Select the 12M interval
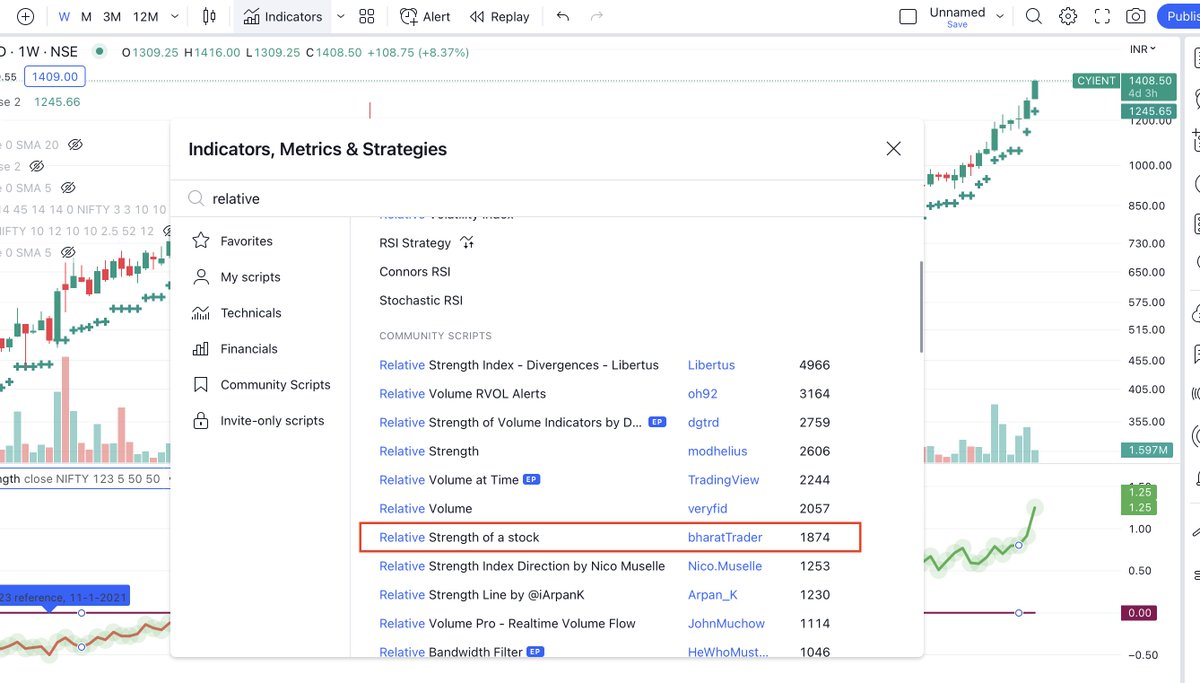The height and width of the screenshot is (683, 1200). click(x=145, y=17)
